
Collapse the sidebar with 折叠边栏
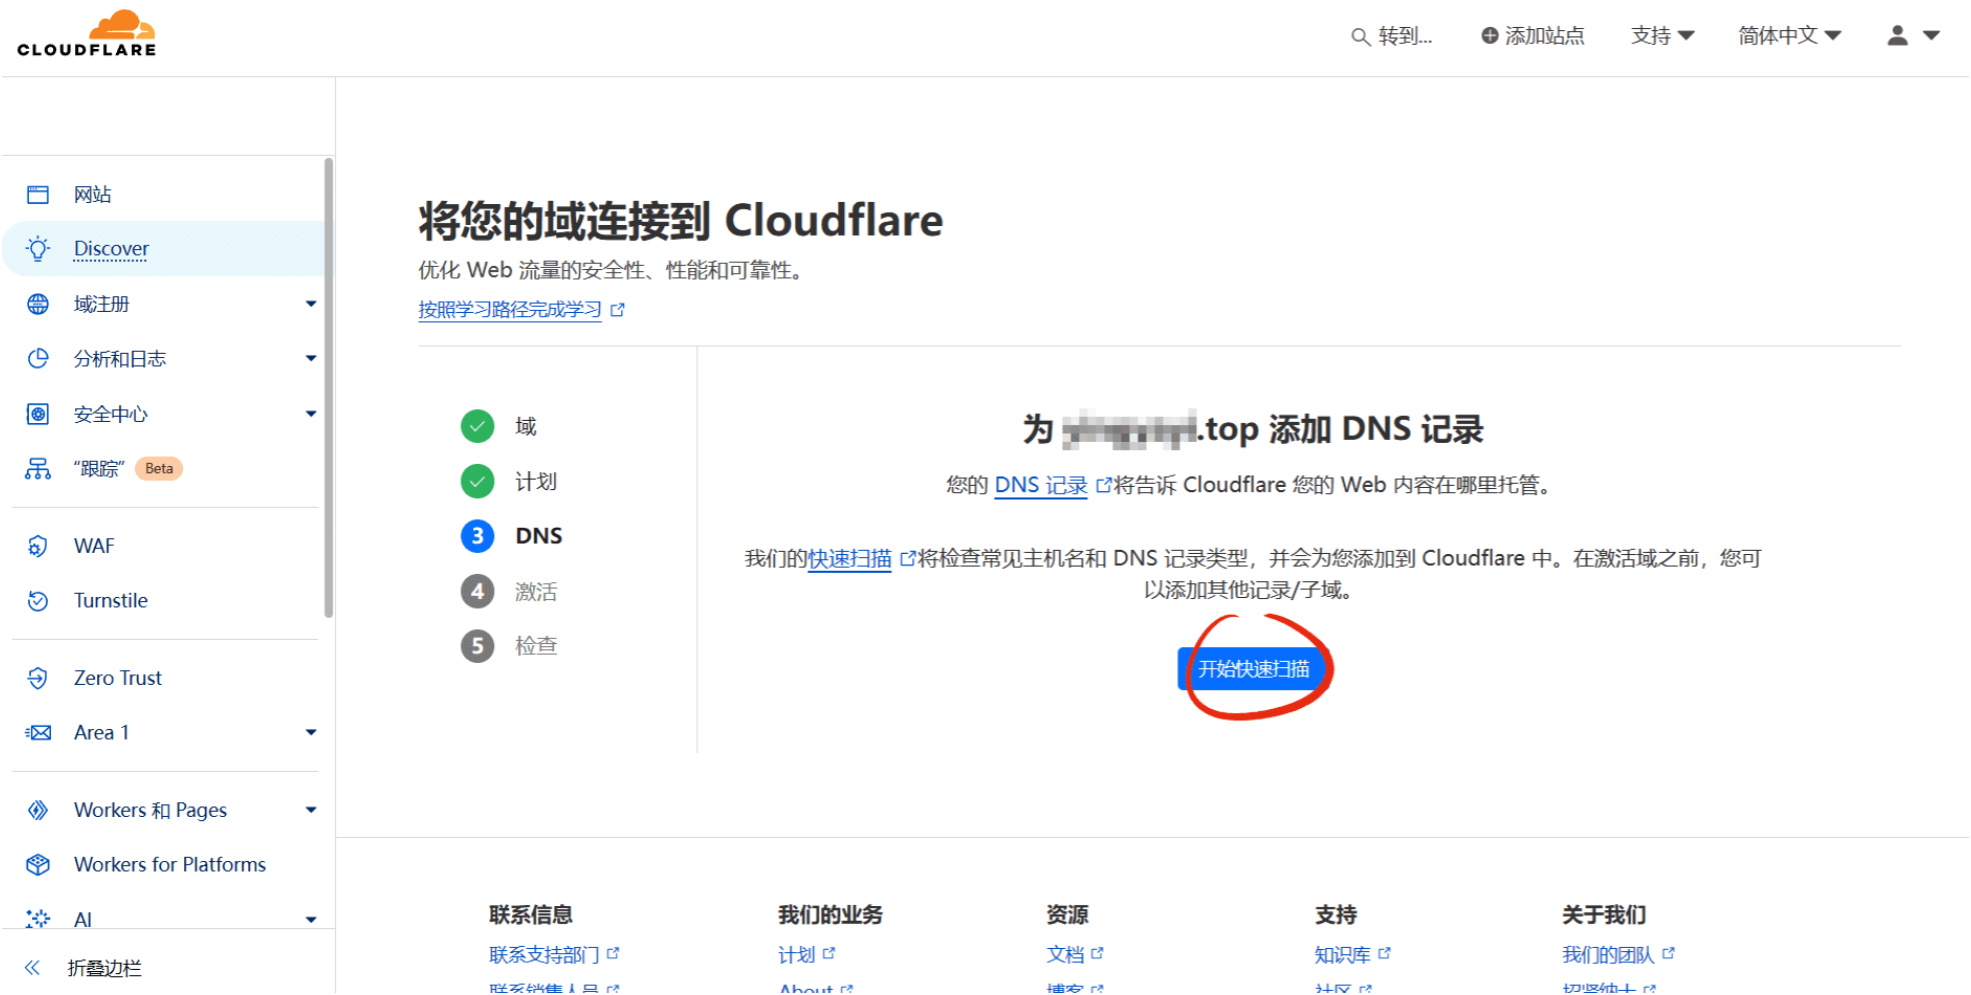click(x=103, y=968)
